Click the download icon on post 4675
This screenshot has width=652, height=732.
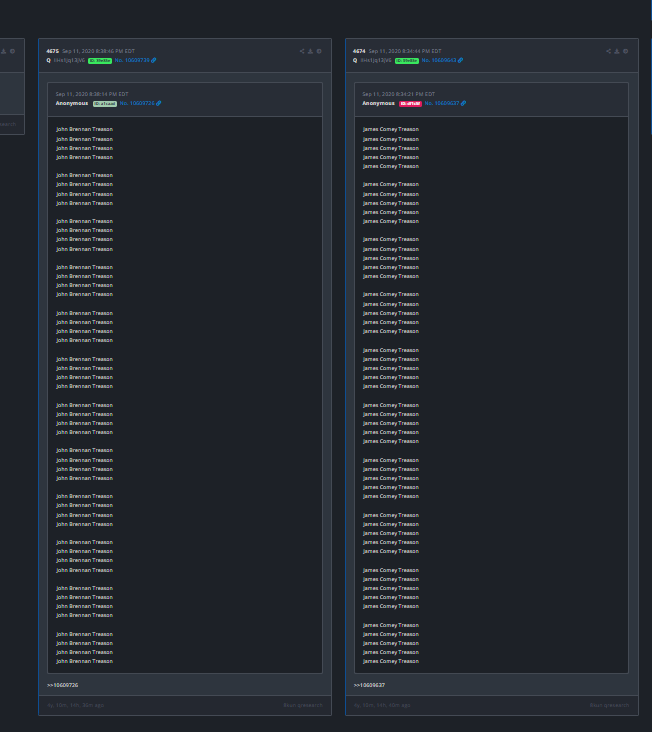click(310, 51)
